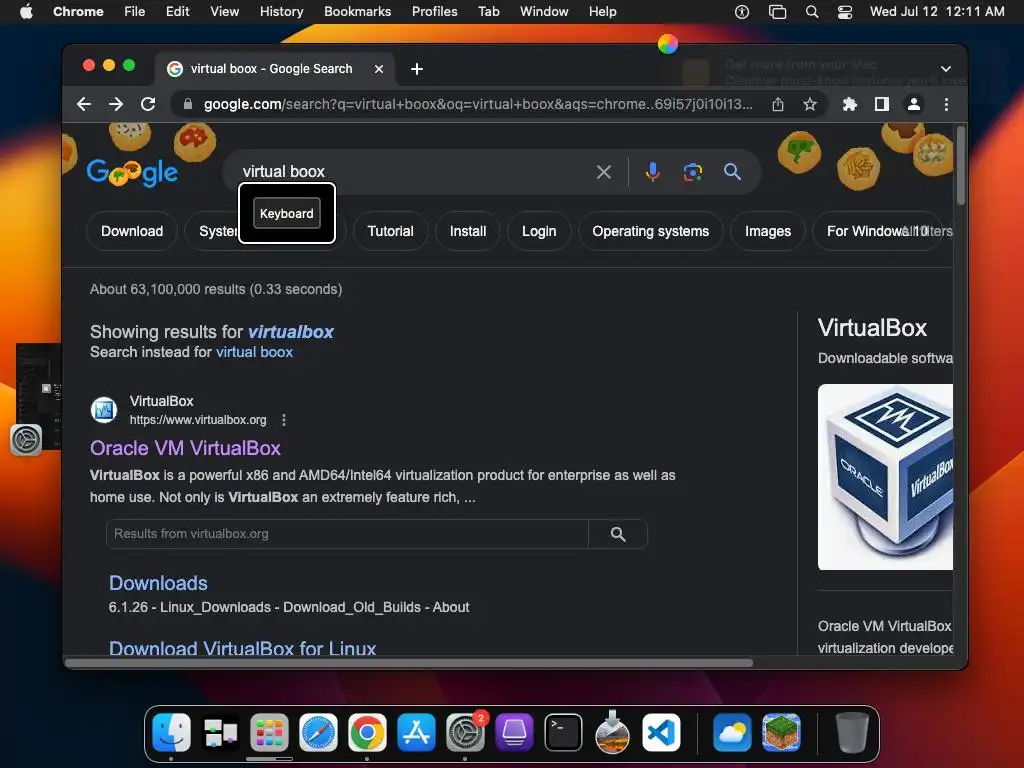Open the Trash in the Dock
Image resolution: width=1024 pixels, height=768 pixels.
coord(852,732)
